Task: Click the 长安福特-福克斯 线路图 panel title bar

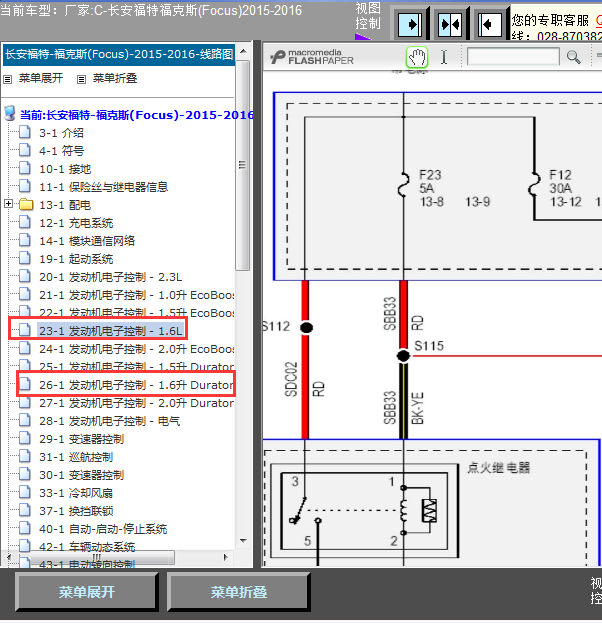Action: click(x=119, y=54)
